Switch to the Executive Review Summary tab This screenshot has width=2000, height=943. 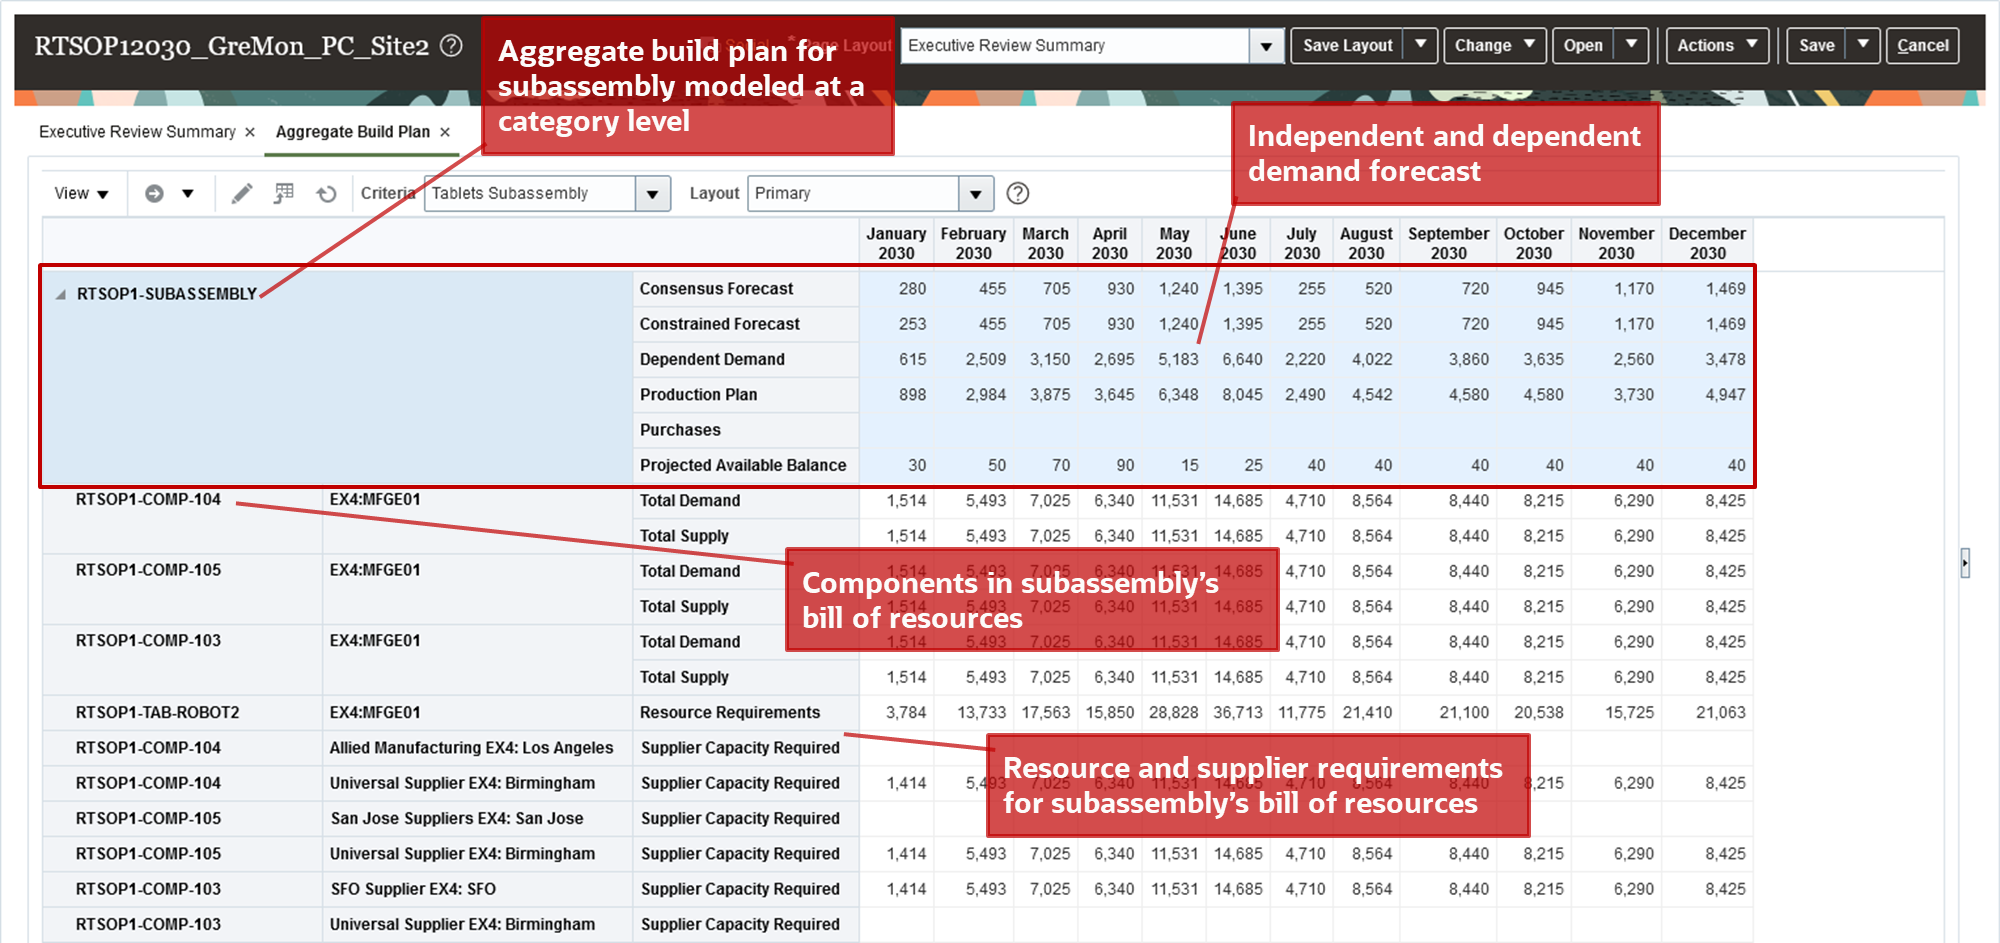[140, 131]
